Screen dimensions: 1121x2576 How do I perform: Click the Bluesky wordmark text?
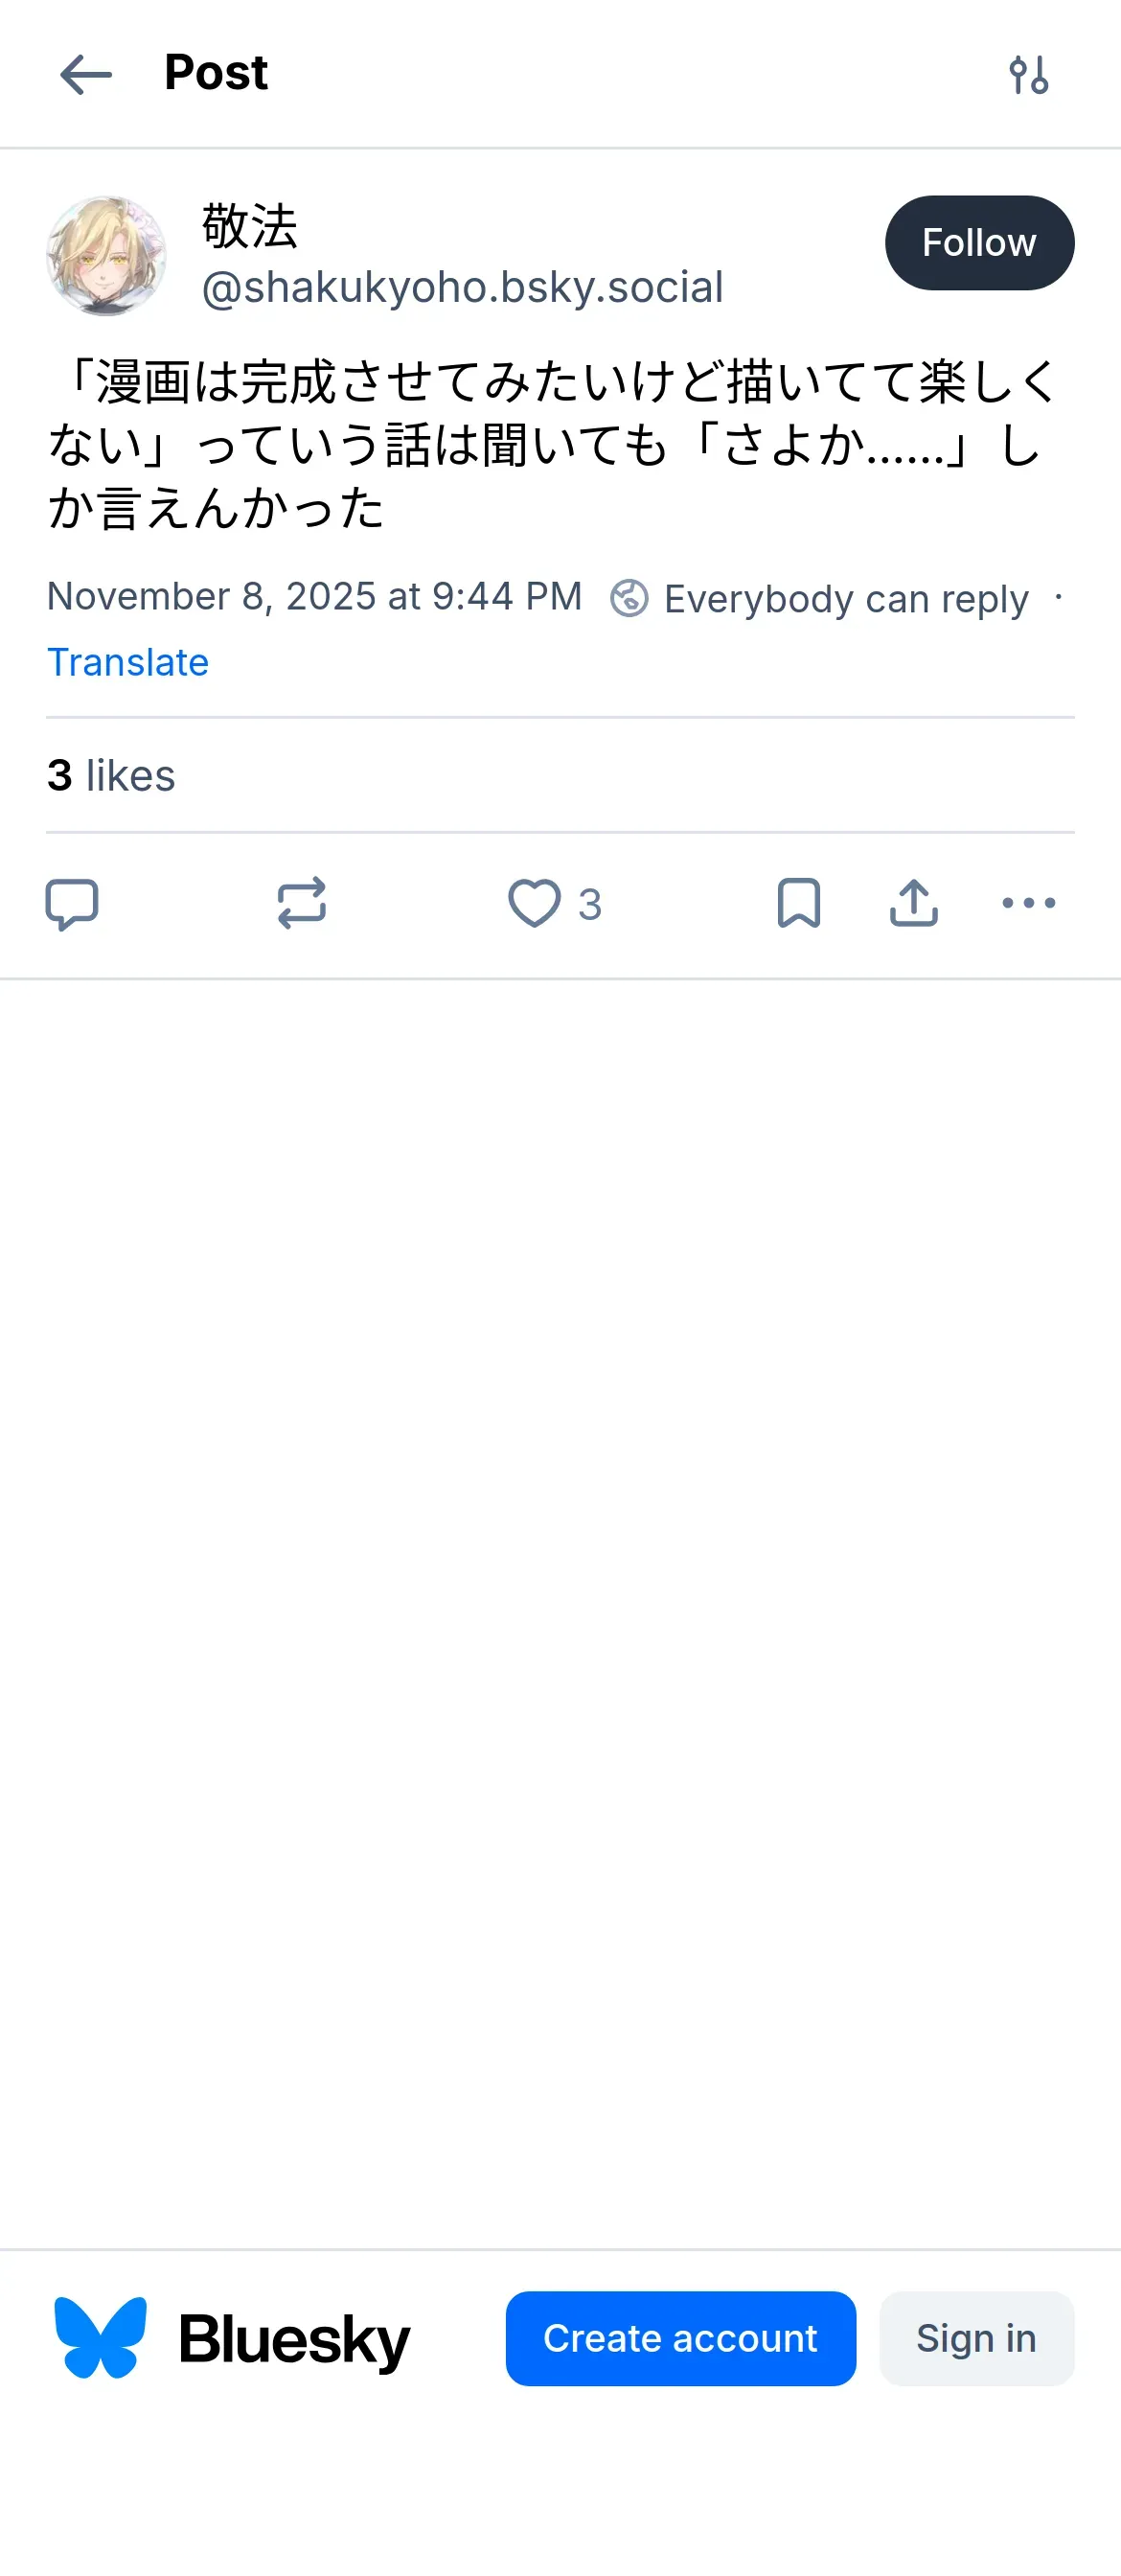click(294, 2340)
